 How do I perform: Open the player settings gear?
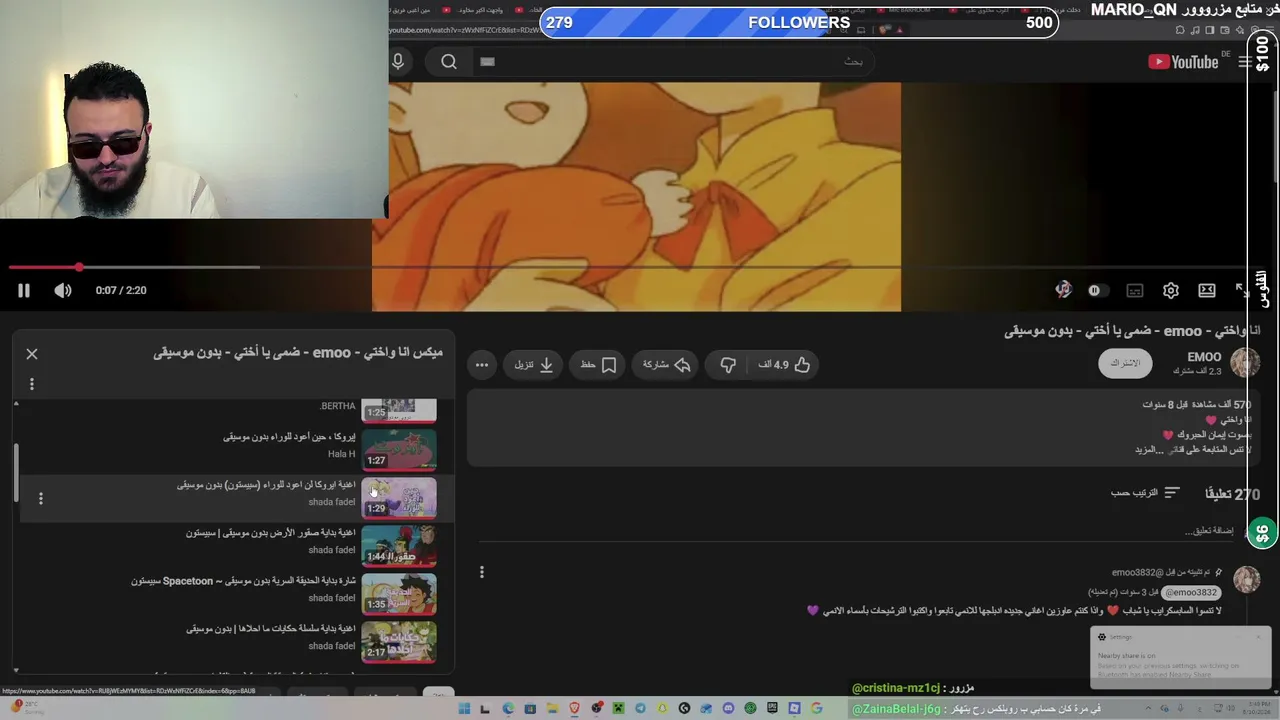pos(1171,290)
